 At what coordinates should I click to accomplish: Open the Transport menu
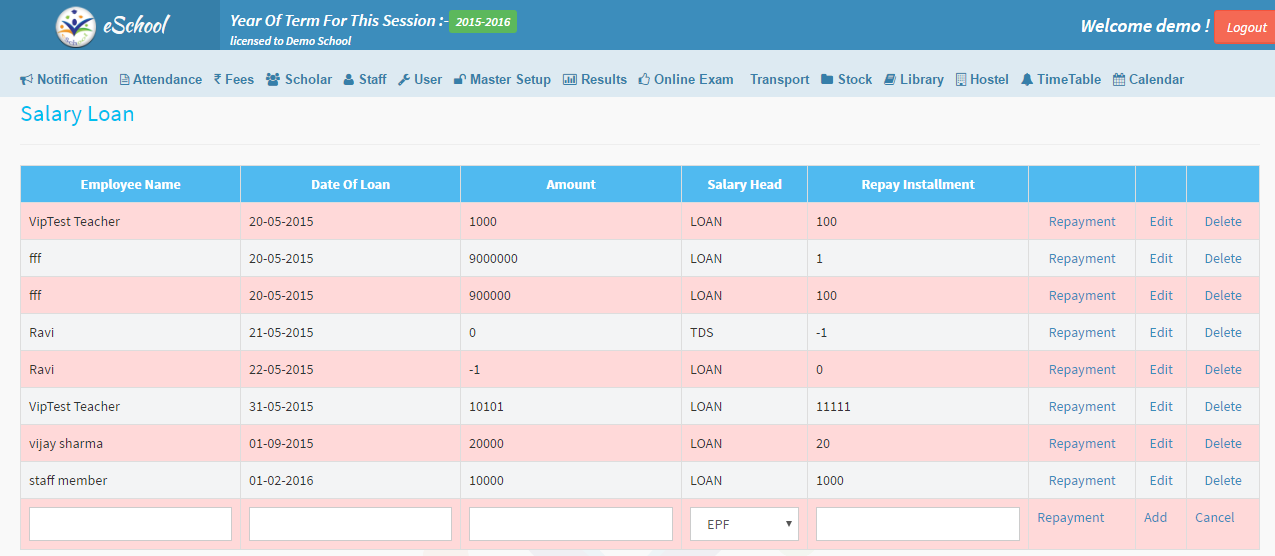tap(780, 79)
